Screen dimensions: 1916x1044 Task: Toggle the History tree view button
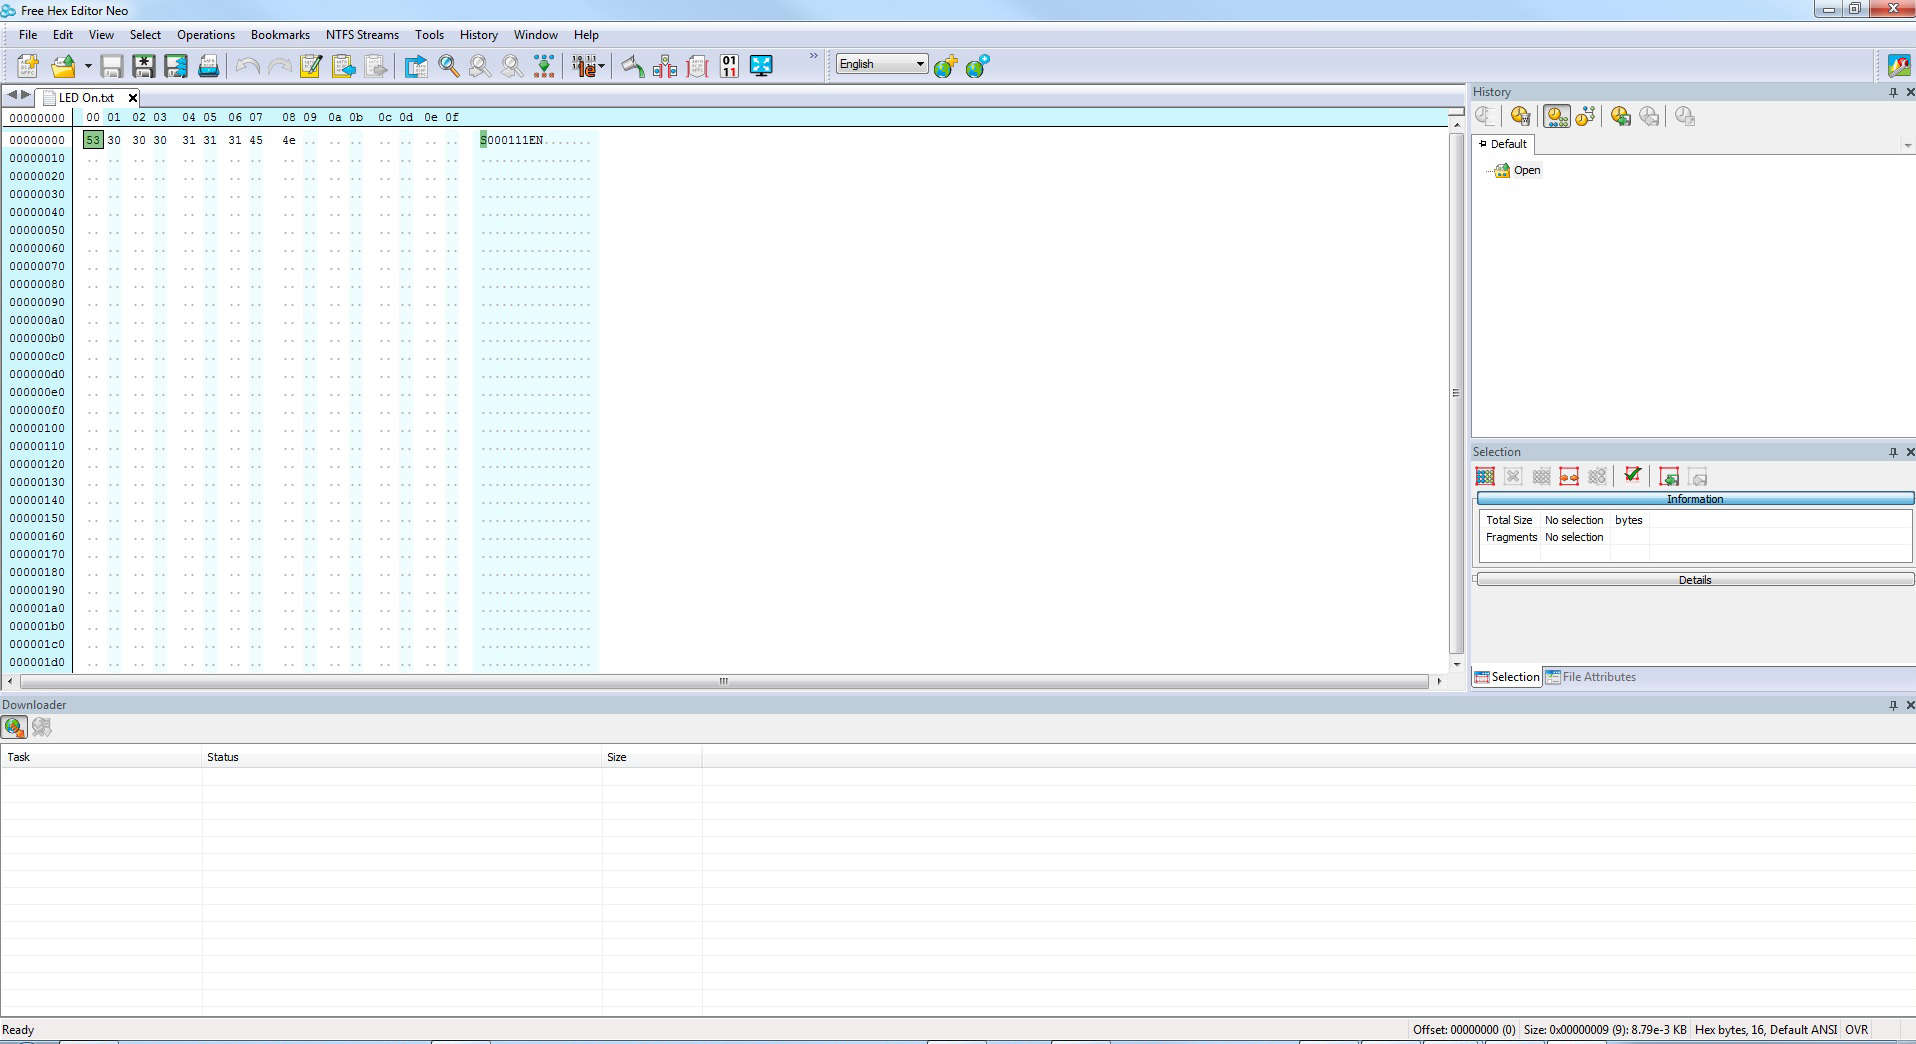pyautogui.click(x=1585, y=116)
